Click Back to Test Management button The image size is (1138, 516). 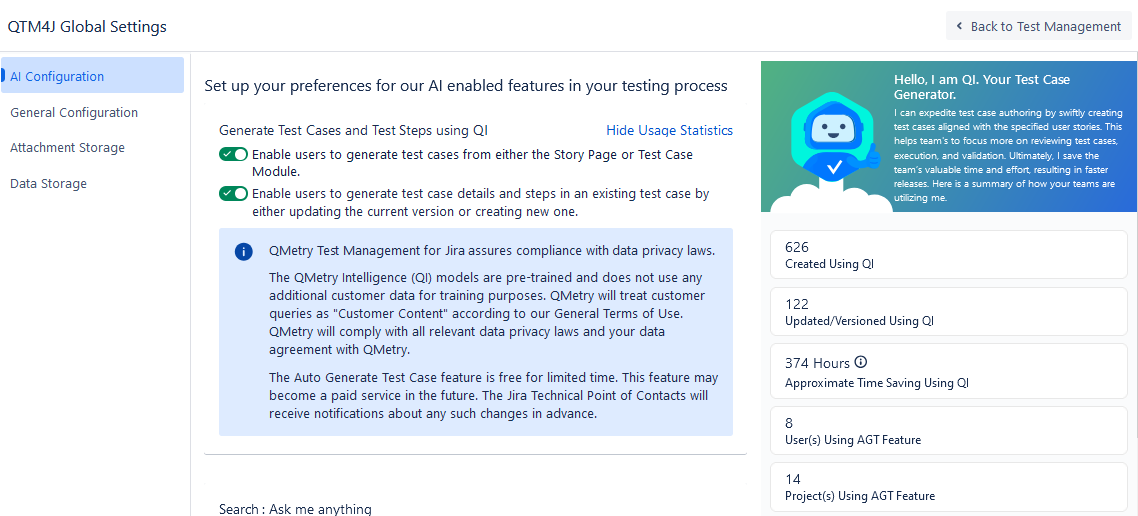pyautogui.click(x=1038, y=27)
